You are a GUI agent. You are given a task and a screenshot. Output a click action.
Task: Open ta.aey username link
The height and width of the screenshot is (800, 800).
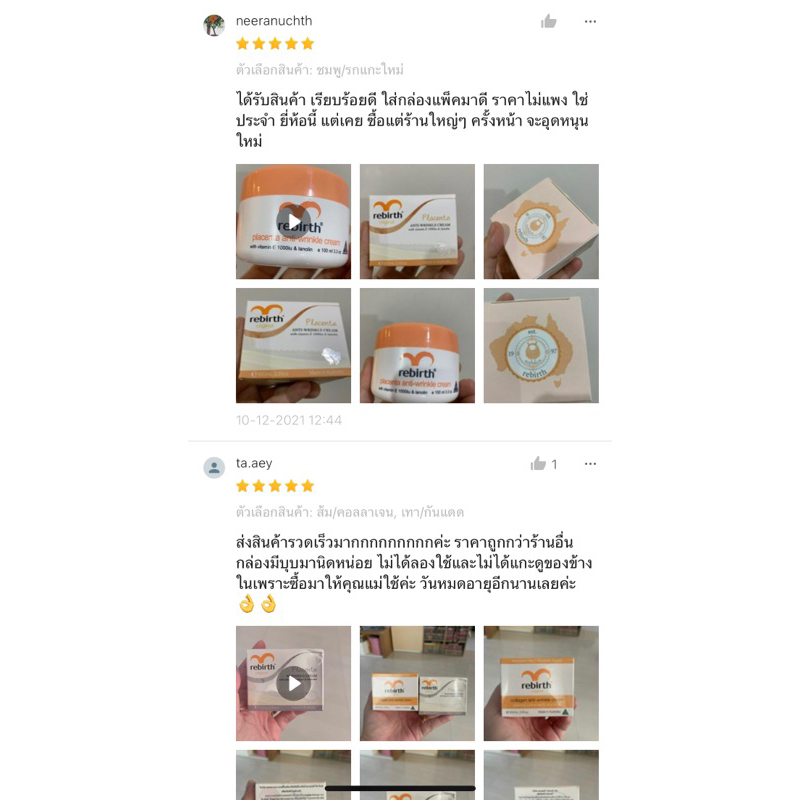pyautogui.click(x=254, y=463)
